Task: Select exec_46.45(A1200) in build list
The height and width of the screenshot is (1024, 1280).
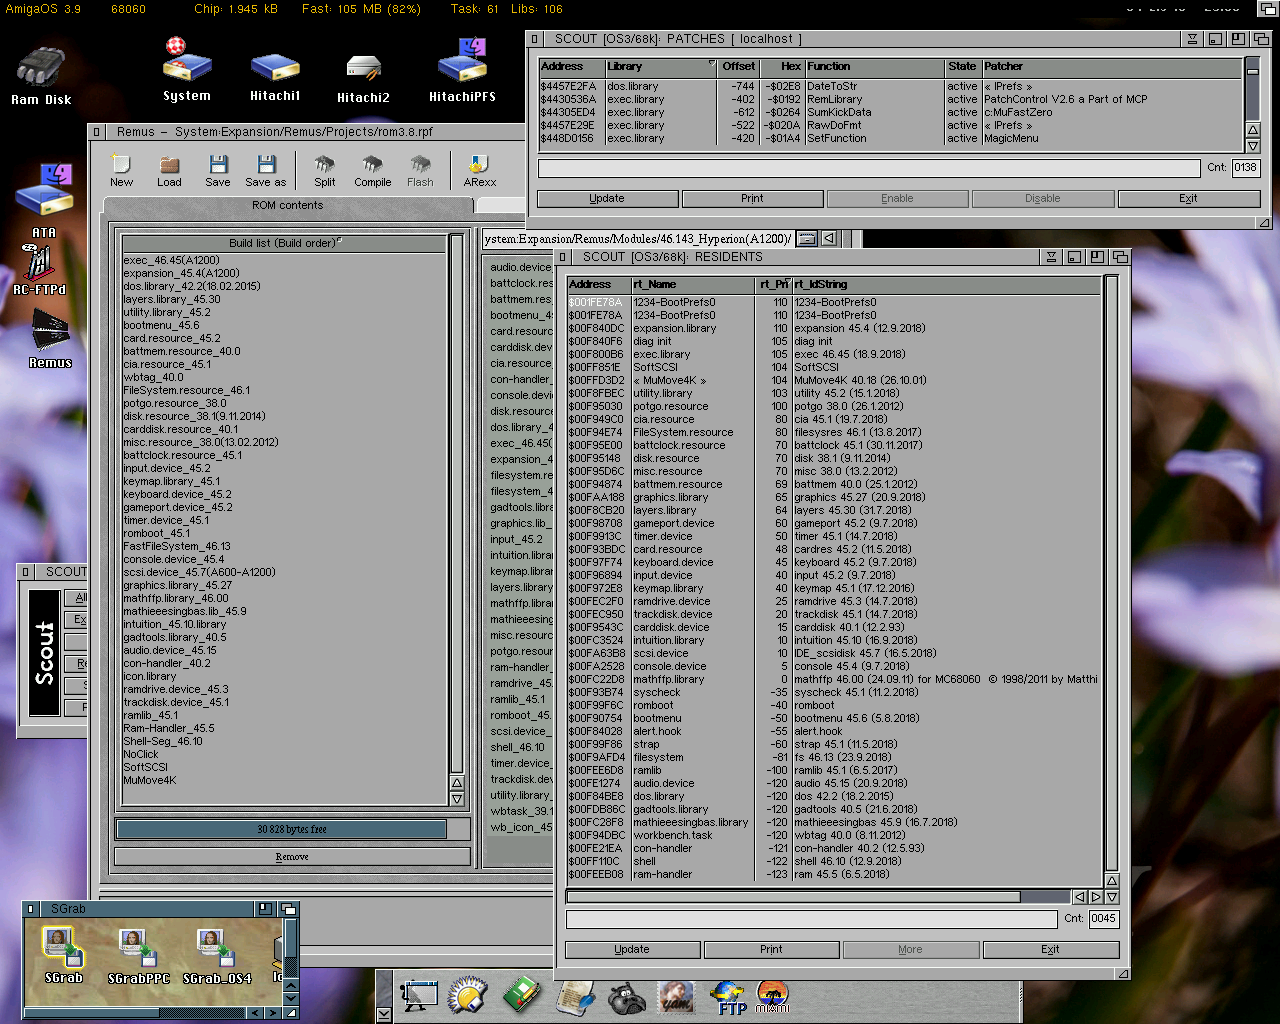Action: pos(284,260)
